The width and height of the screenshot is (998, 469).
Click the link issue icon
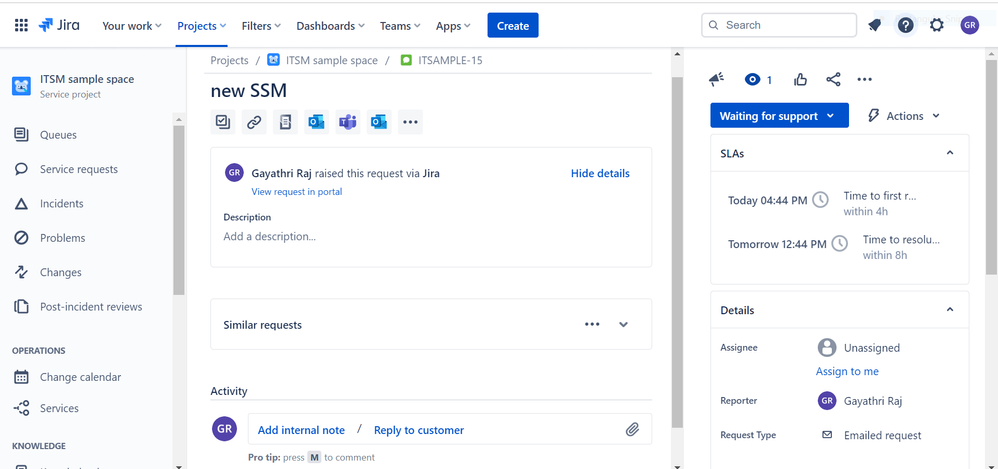tap(255, 122)
